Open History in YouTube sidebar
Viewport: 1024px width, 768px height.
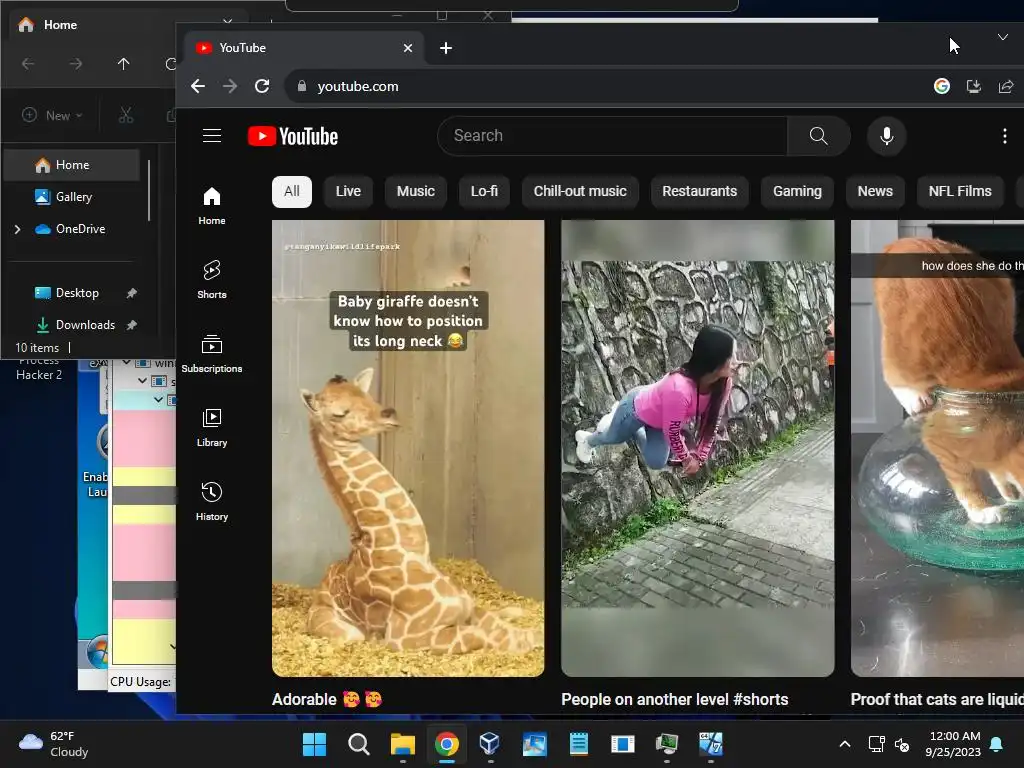tap(212, 501)
